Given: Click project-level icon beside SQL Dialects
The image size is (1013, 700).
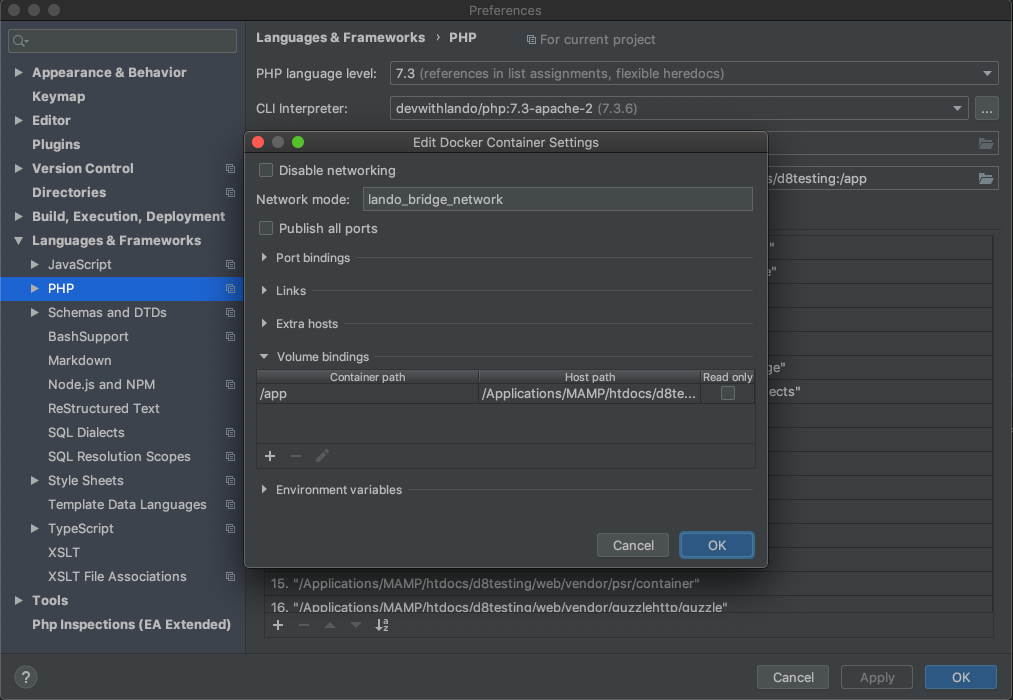Looking at the screenshot, I should click(230, 433).
